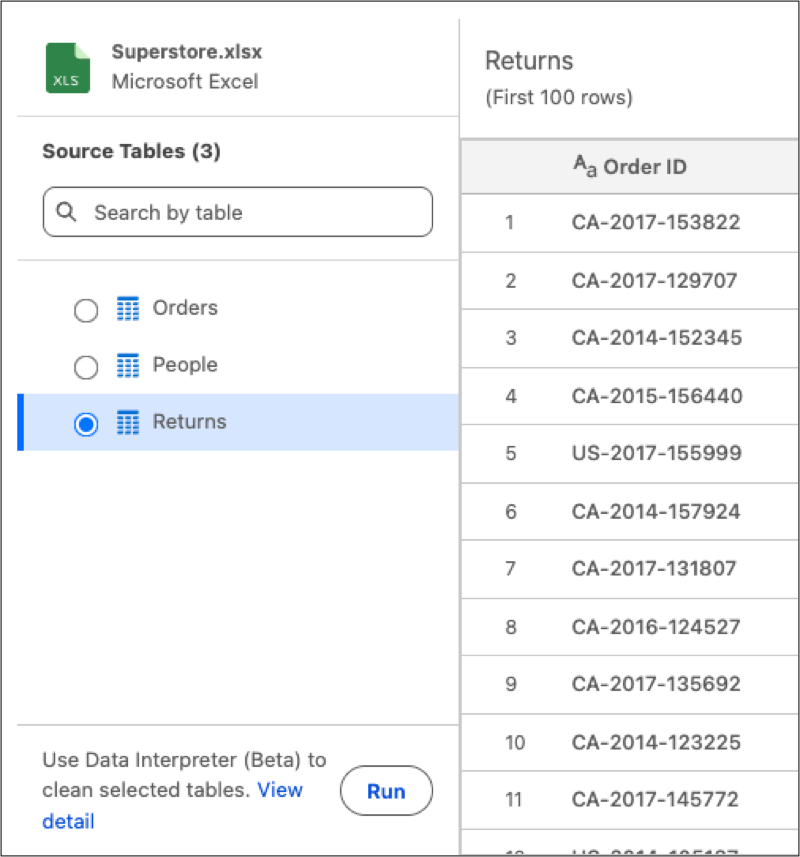Click row number 3 in preview
The image size is (800, 857).
511,338
